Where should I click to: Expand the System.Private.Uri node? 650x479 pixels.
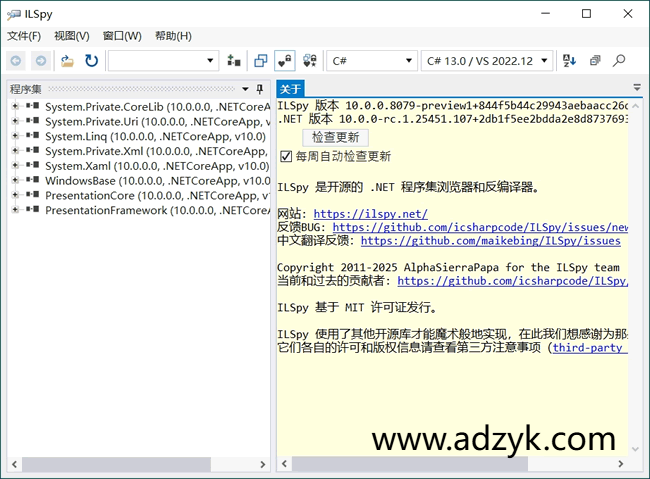[x=15, y=121]
